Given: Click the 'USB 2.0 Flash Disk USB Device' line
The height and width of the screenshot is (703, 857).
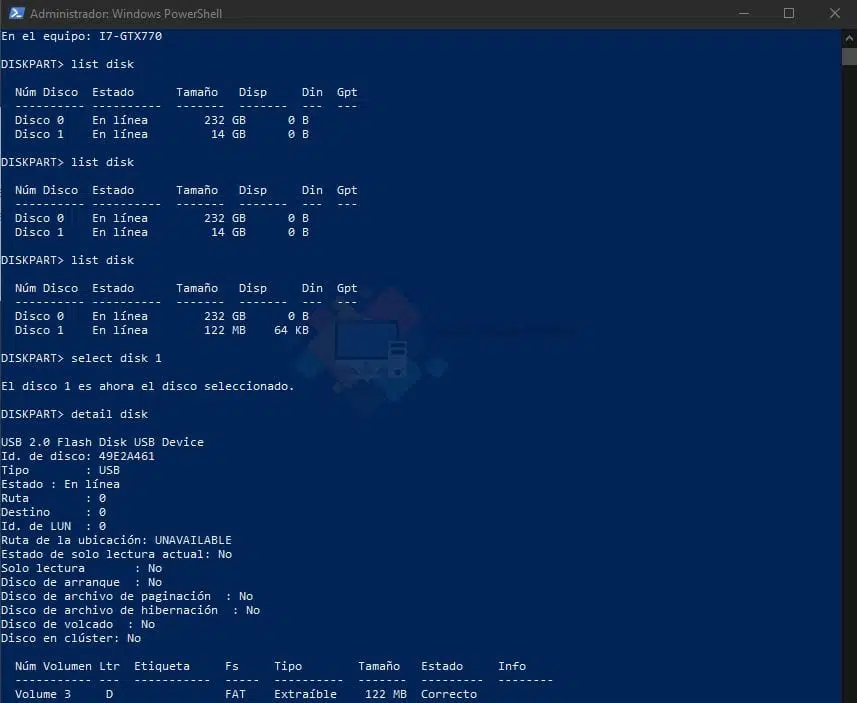Looking at the screenshot, I should click(102, 442).
